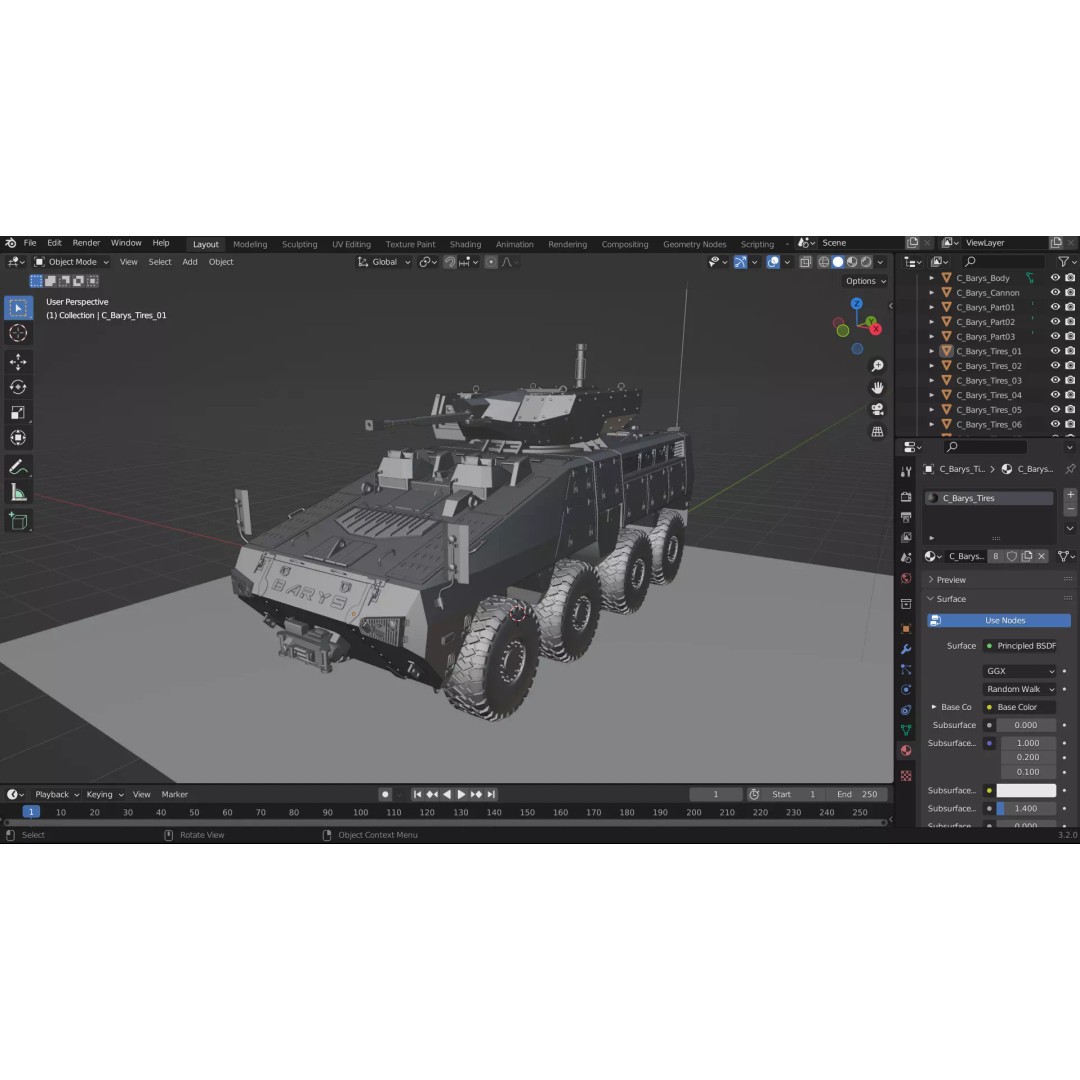This screenshot has width=1080, height=1080.
Task: Open the File menu
Action: click(x=30, y=243)
